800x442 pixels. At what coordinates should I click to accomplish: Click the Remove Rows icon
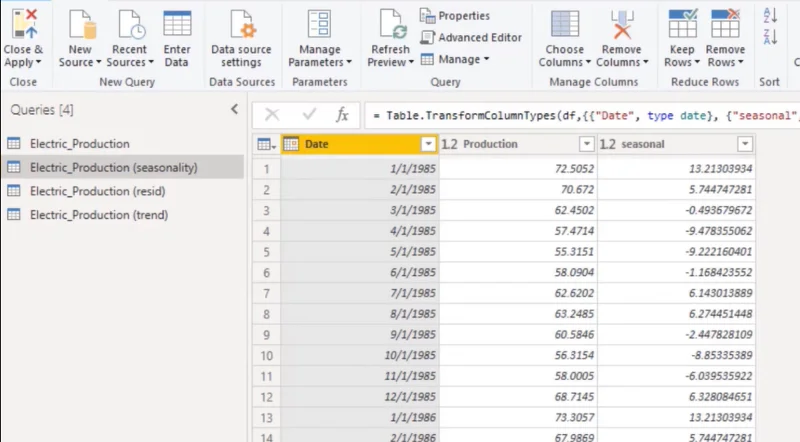point(725,23)
